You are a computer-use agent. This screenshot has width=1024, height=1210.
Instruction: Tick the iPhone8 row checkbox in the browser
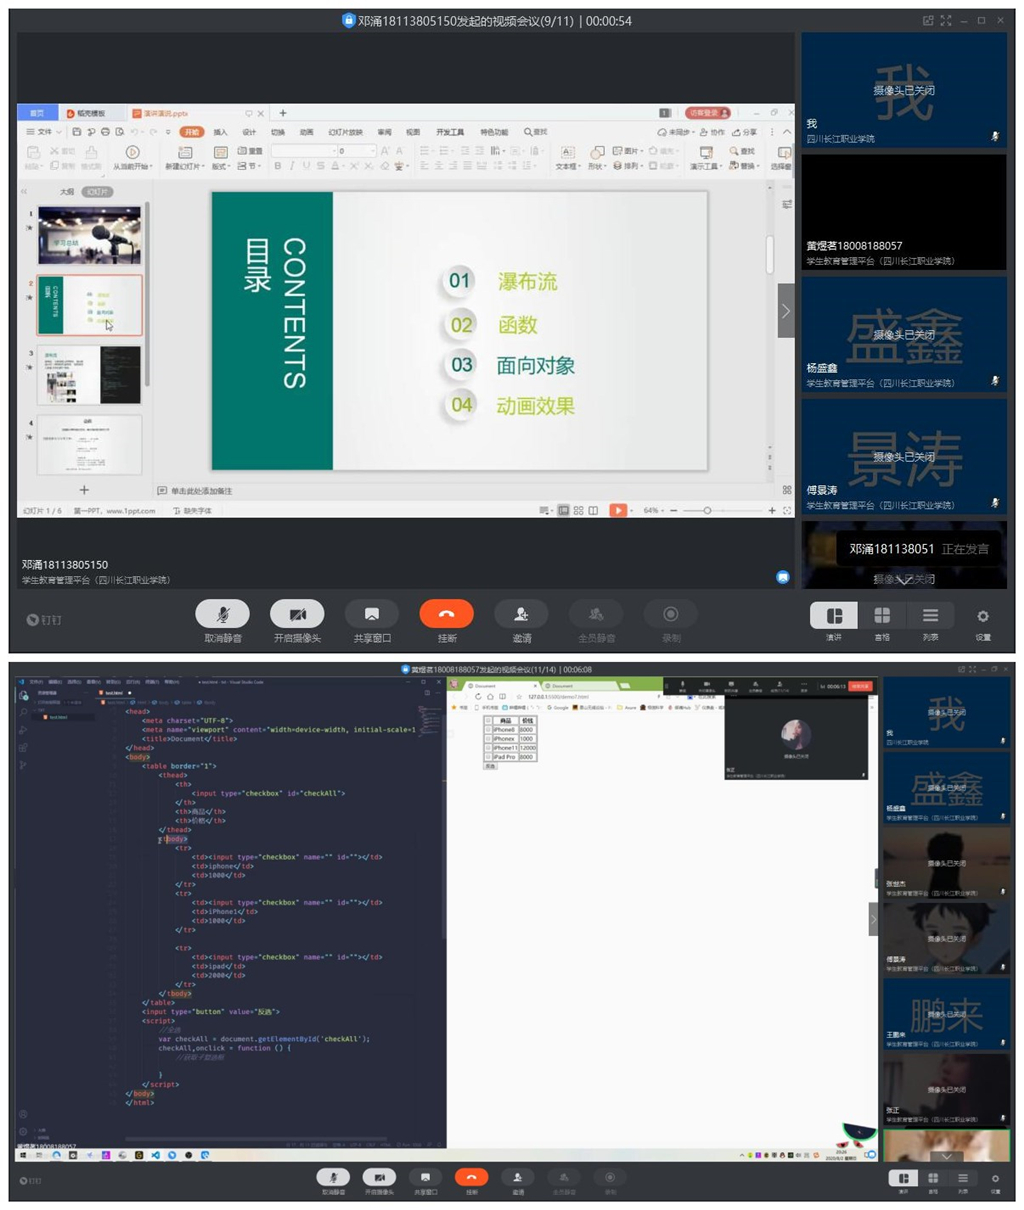[x=488, y=730]
